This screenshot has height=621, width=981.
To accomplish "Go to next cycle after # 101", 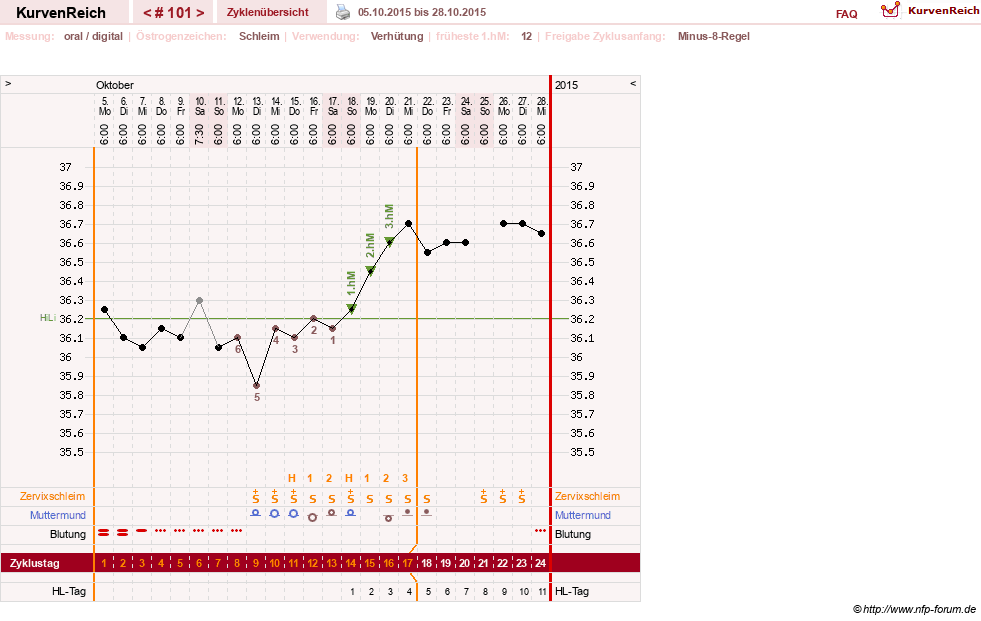I will click(200, 13).
